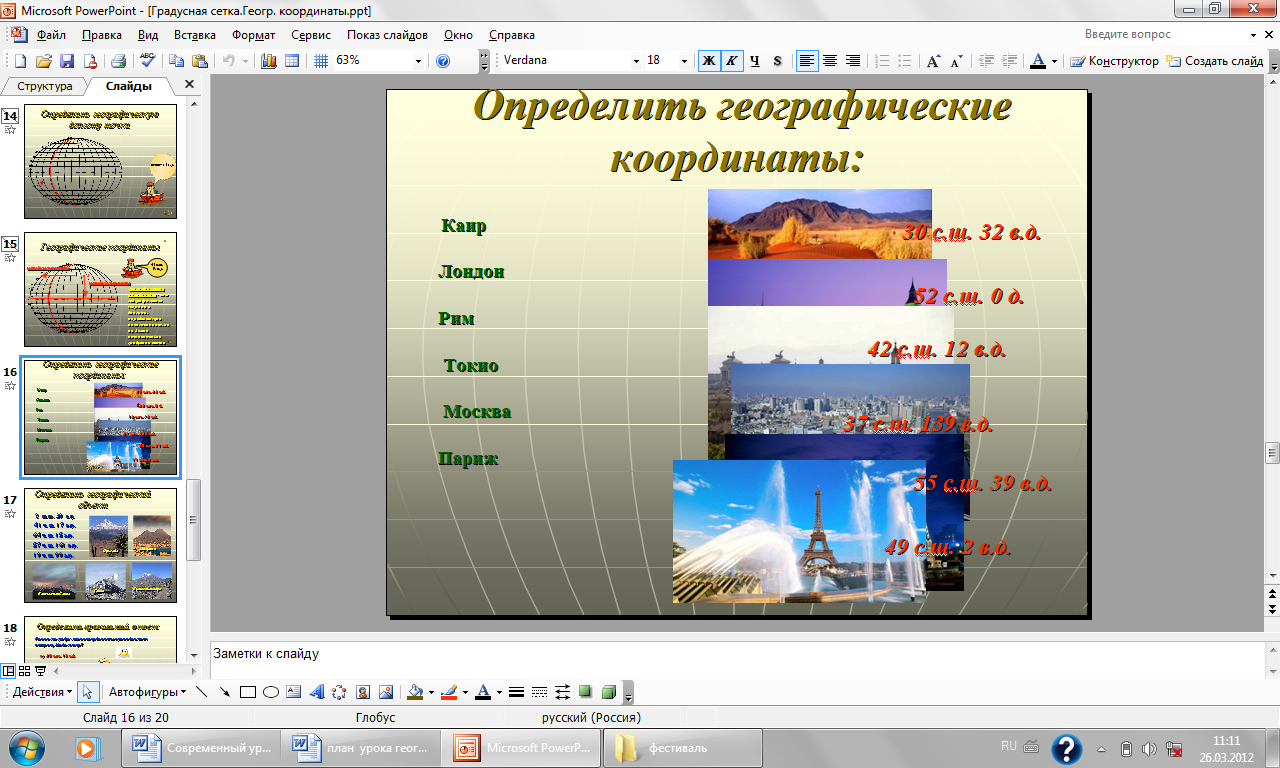1280x768 pixels.
Task: Switch to slide sorter view
Action: coord(24,670)
